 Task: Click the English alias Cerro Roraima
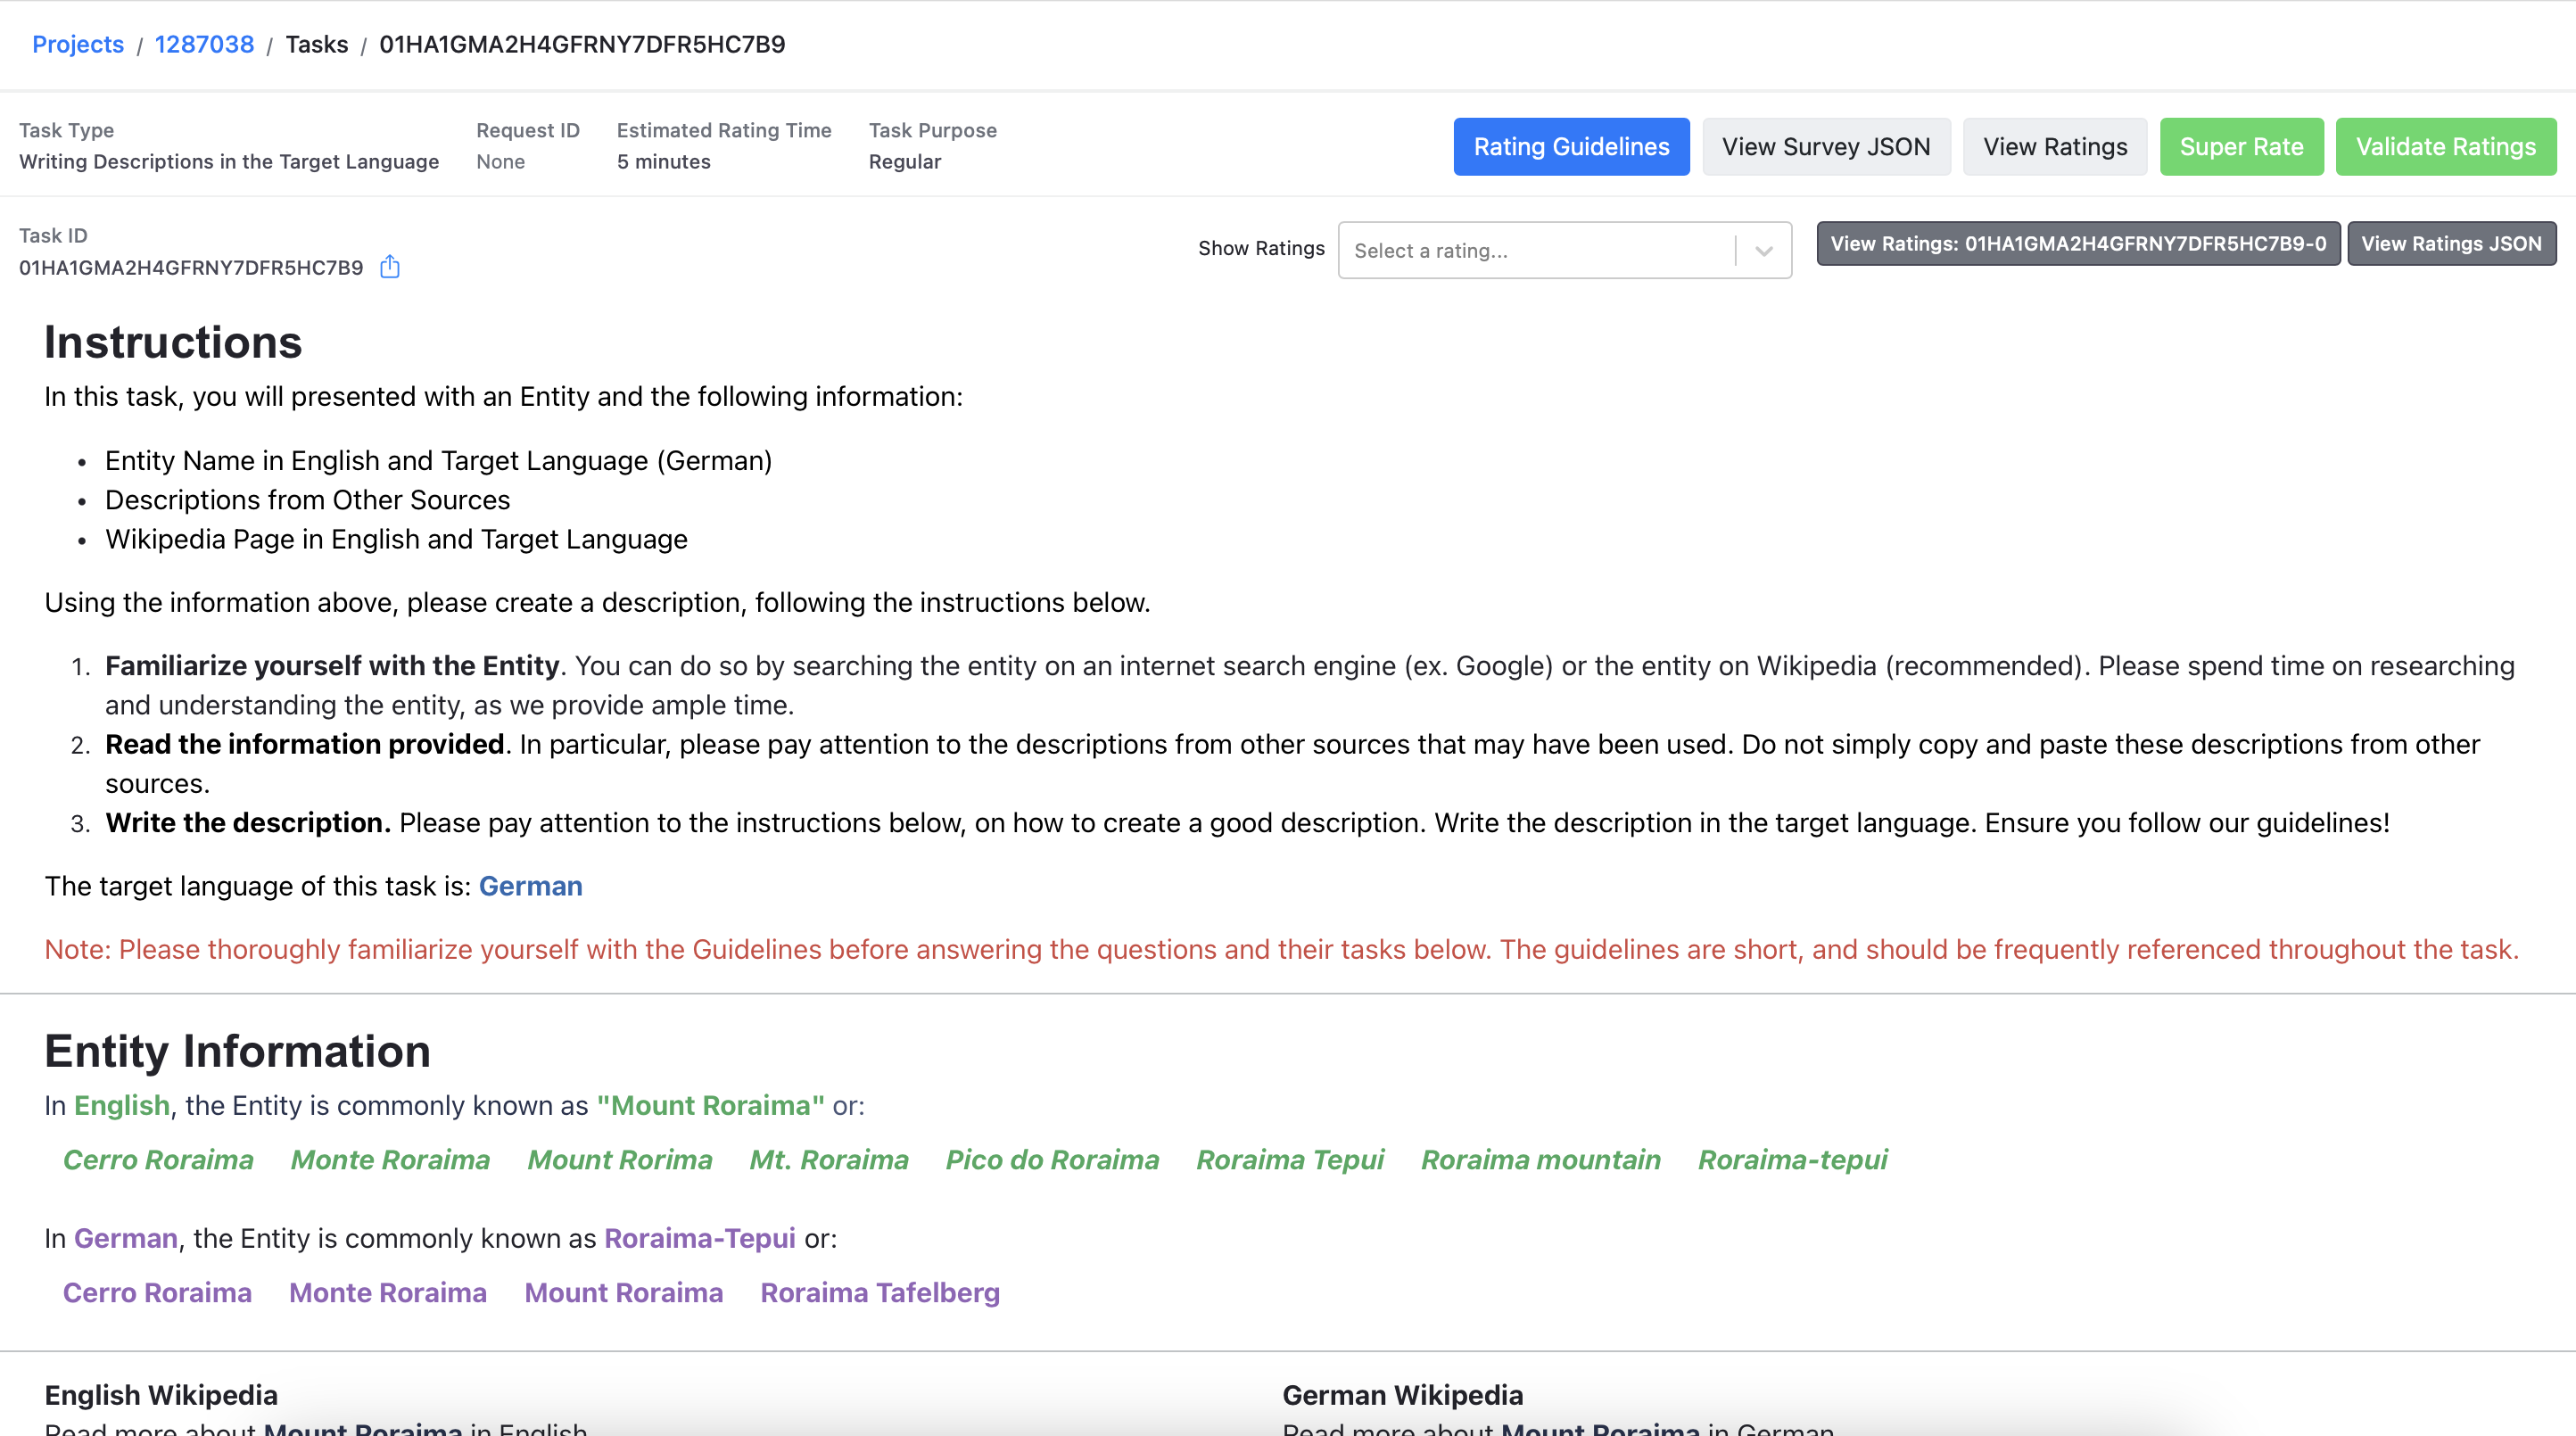click(158, 1159)
